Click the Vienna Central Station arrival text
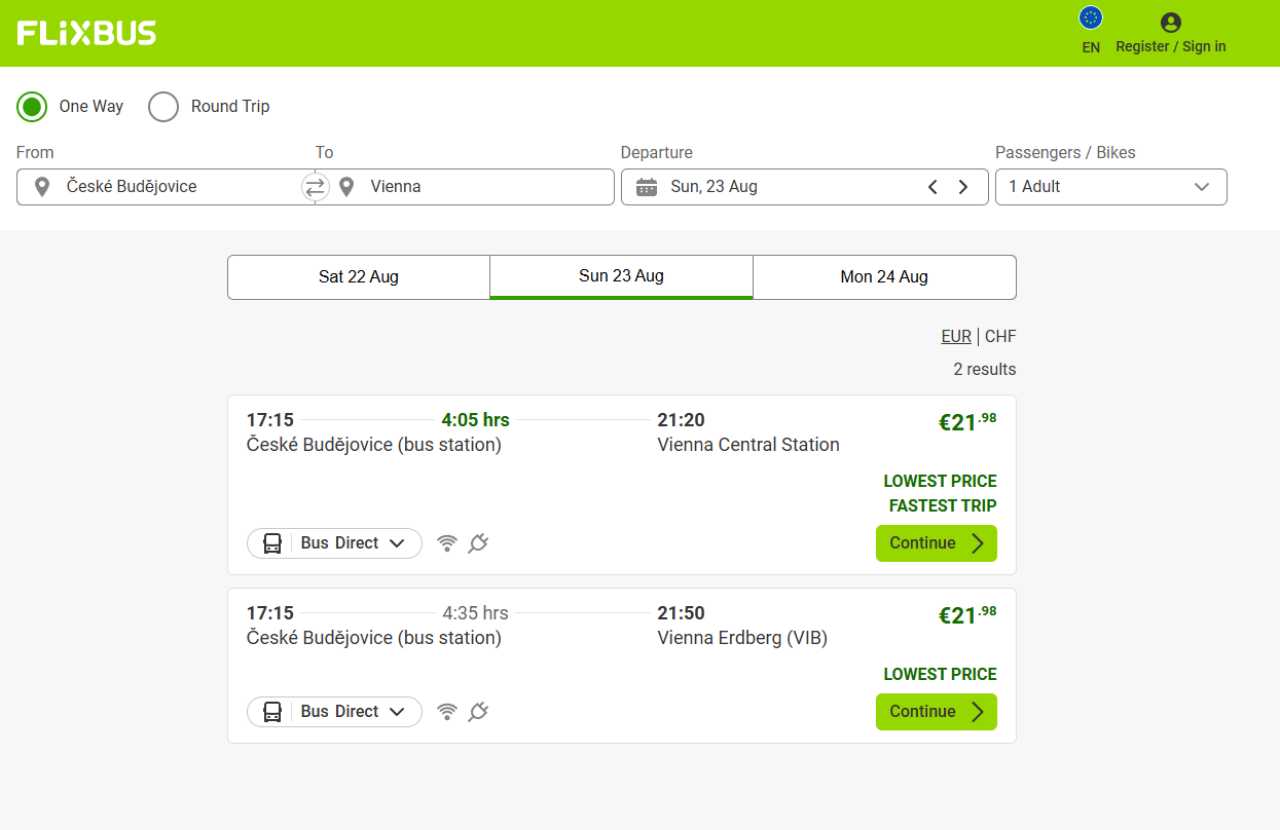This screenshot has height=830, width=1280. pos(748,445)
